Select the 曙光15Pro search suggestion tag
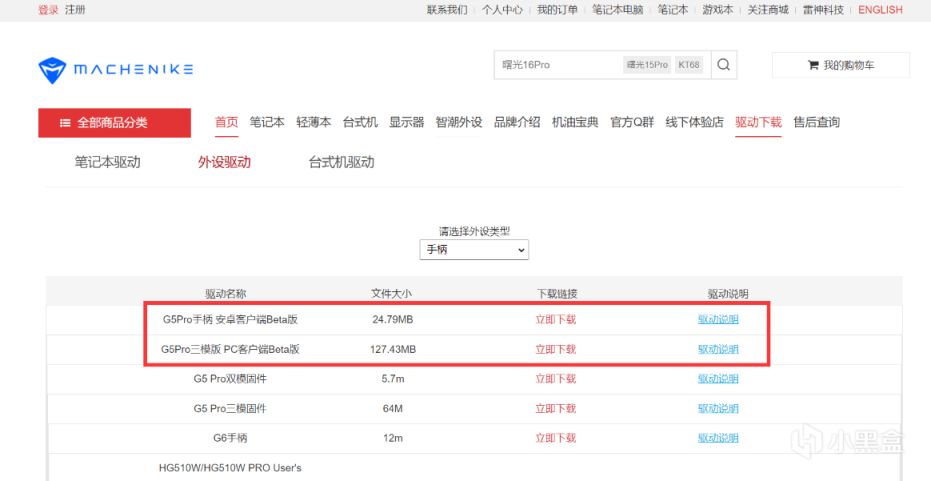The height and width of the screenshot is (481, 931). [647, 65]
